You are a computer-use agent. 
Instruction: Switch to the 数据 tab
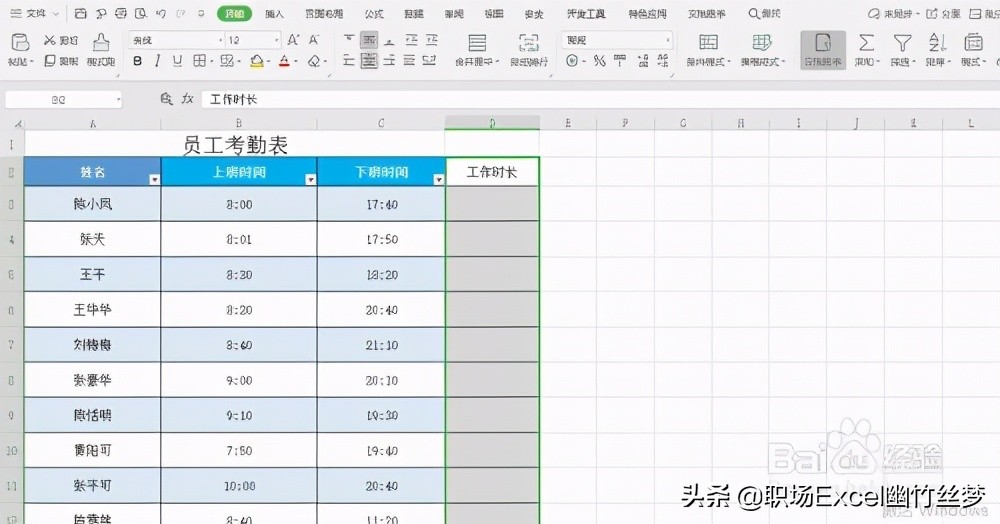414,13
